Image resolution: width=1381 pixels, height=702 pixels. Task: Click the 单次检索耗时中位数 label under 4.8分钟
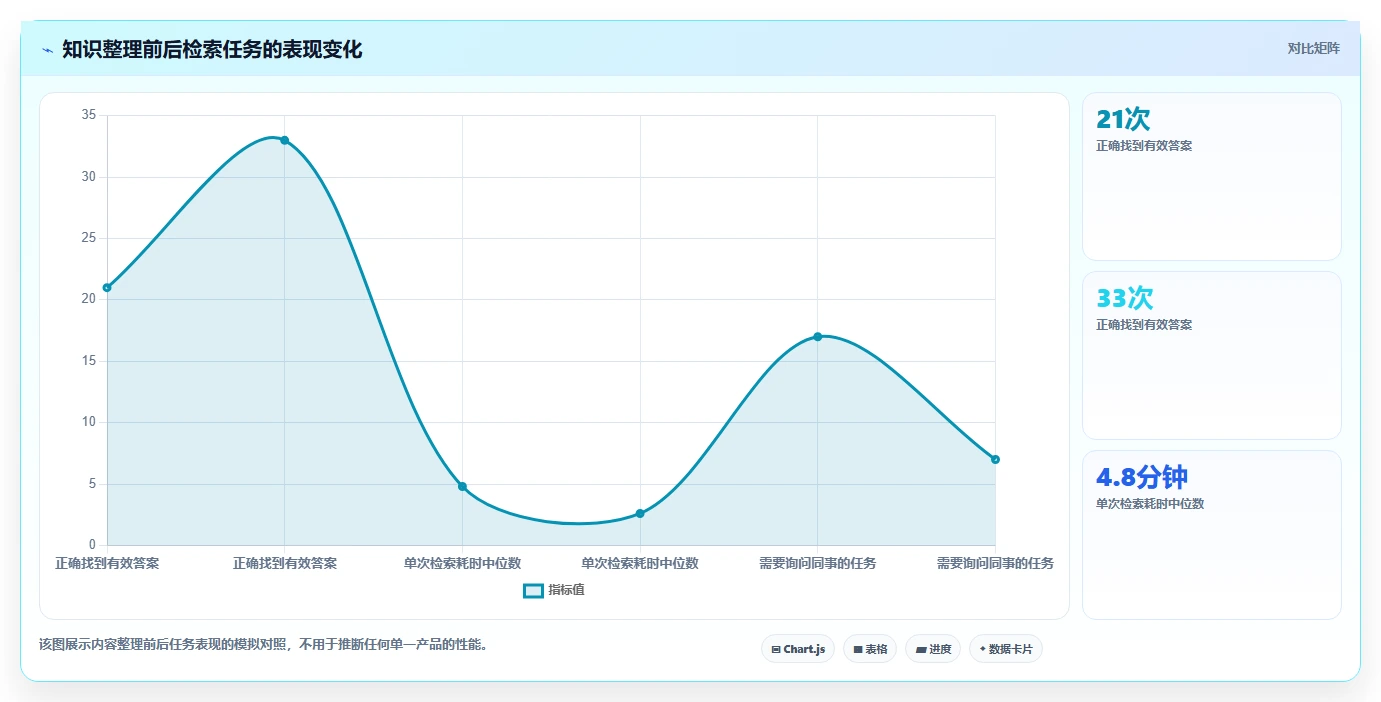(1150, 504)
